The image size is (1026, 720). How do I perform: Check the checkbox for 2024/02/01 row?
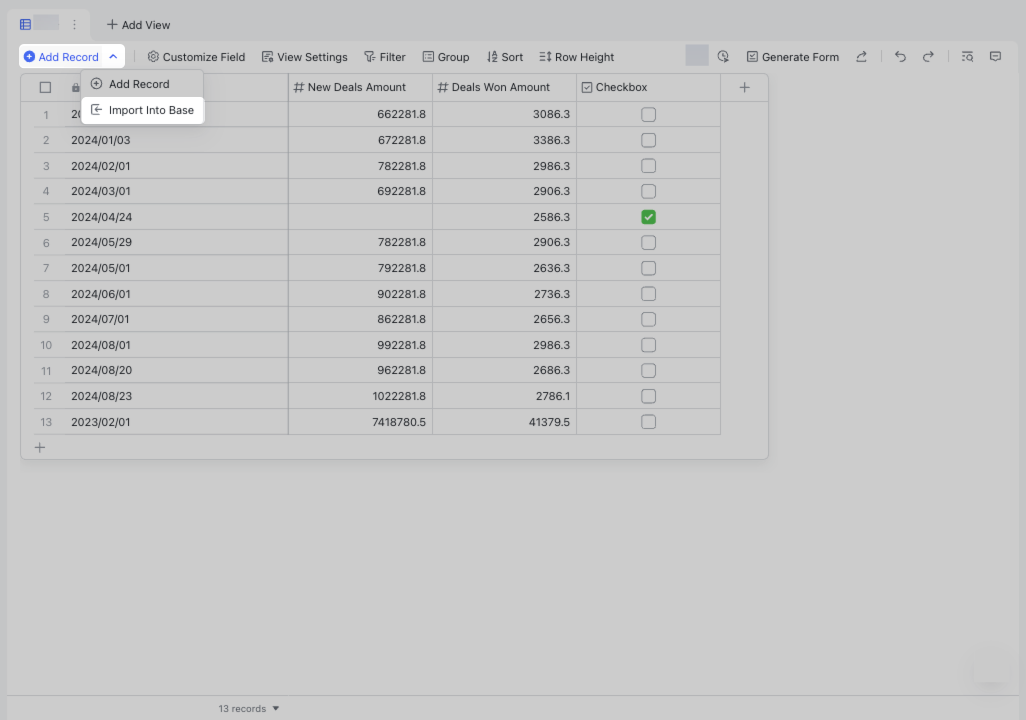tap(648, 166)
